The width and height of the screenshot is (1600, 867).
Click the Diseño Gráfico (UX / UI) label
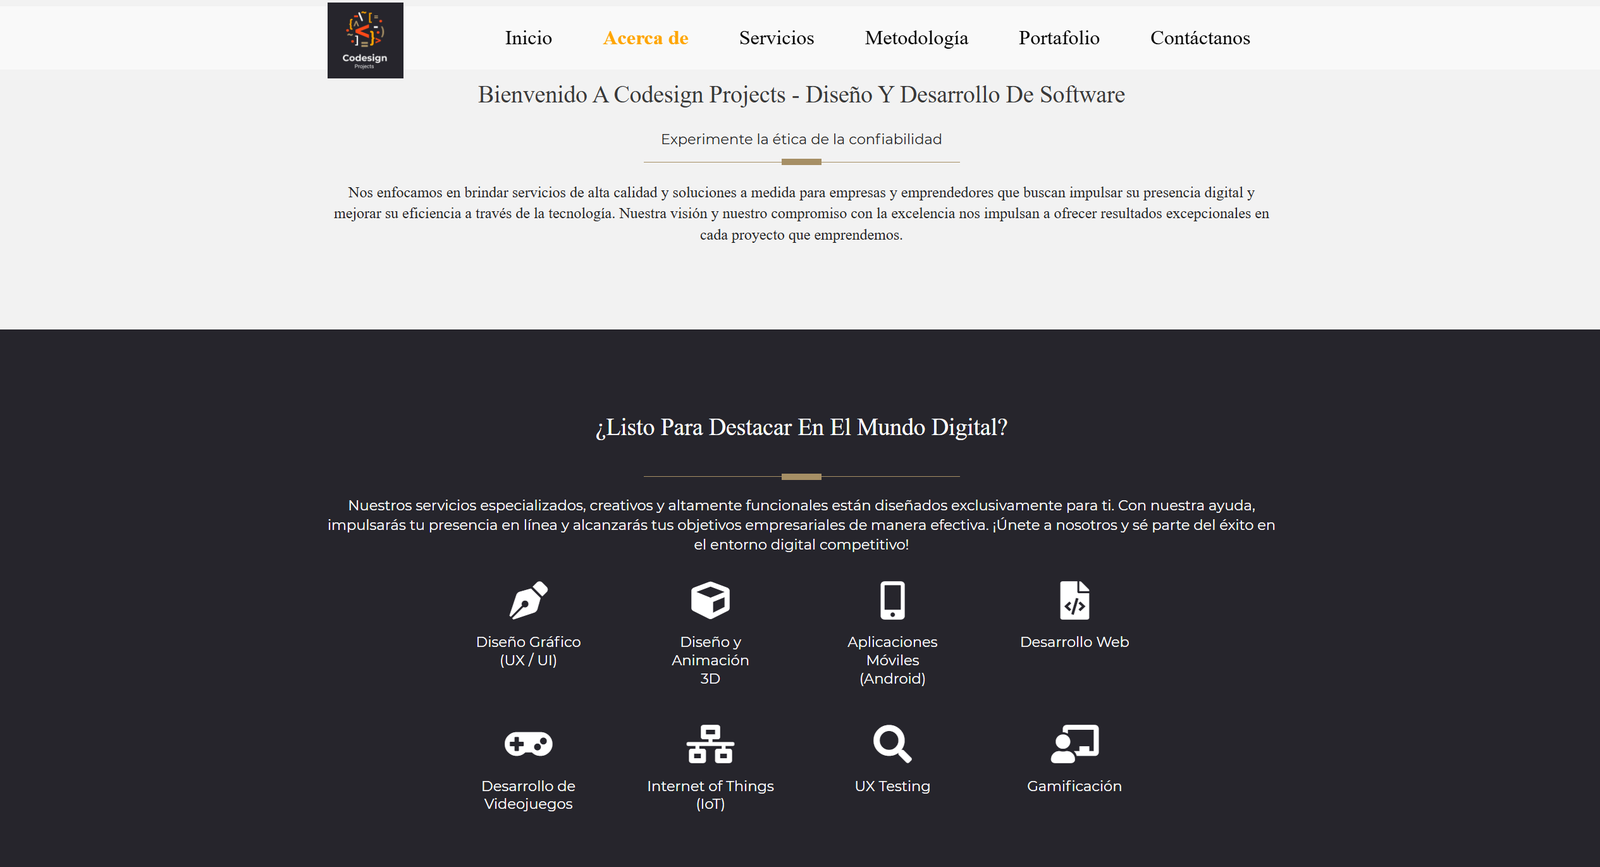click(x=529, y=651)
